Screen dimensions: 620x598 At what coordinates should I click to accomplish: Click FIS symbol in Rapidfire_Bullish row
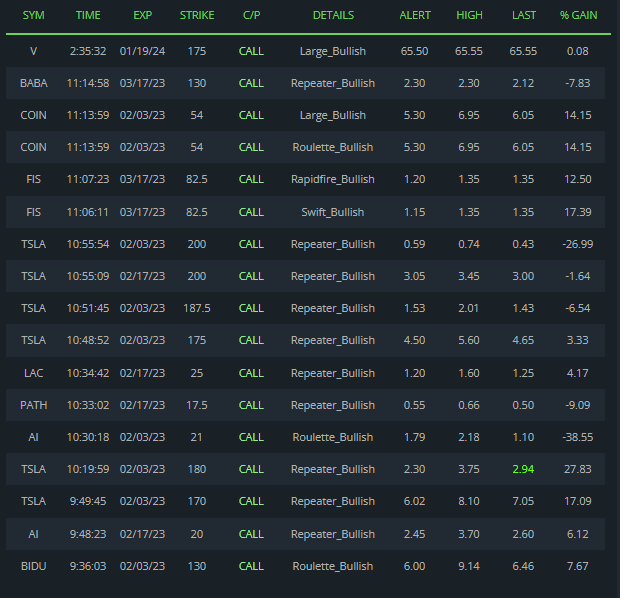[33, 180]
